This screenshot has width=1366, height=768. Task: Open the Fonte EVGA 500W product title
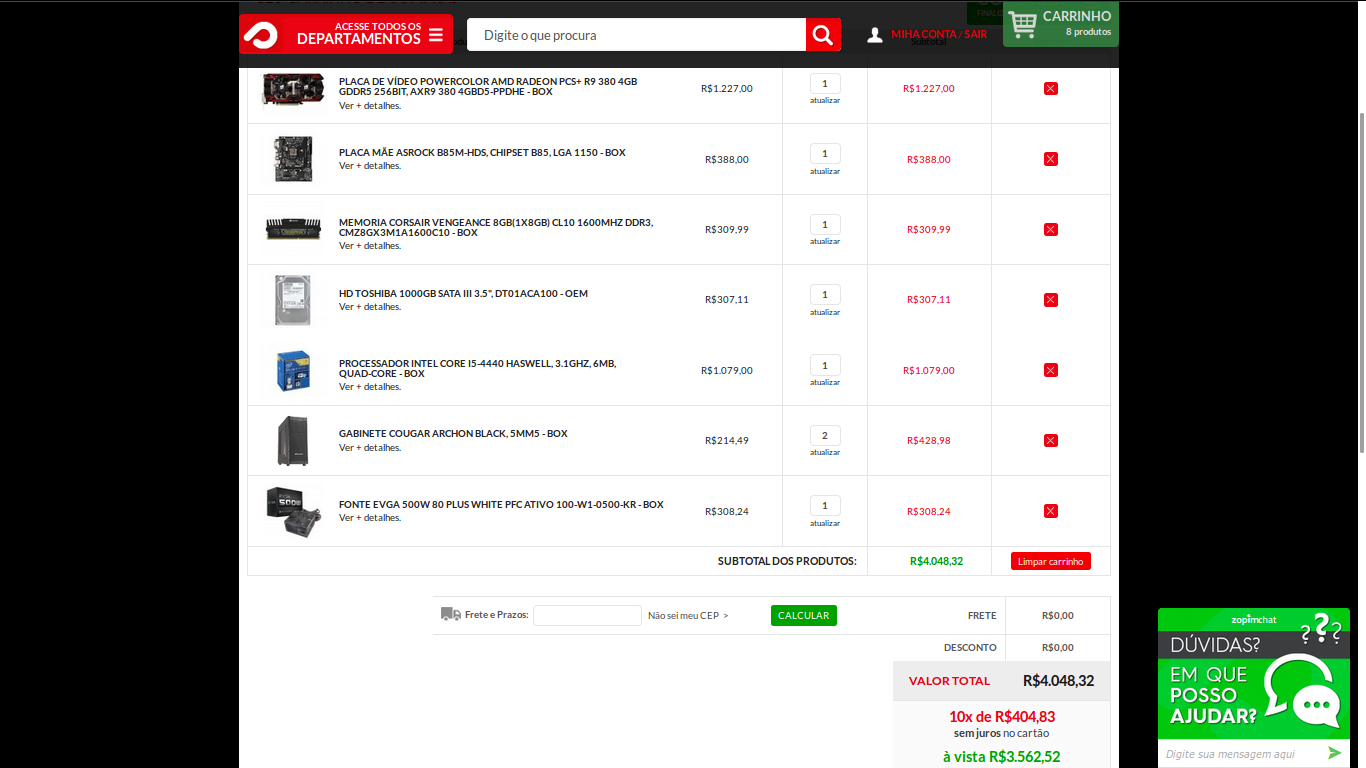coord(501,504)
